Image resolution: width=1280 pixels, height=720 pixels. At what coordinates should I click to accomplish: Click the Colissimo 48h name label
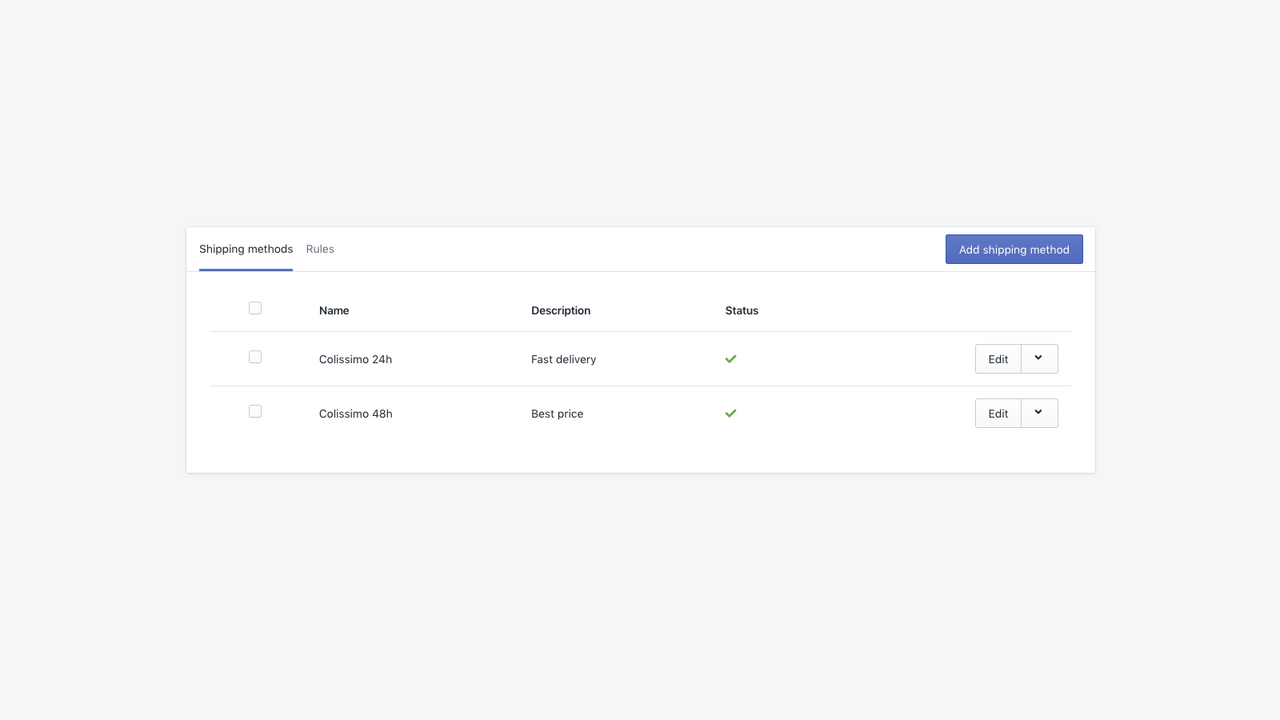coord(355,412)
